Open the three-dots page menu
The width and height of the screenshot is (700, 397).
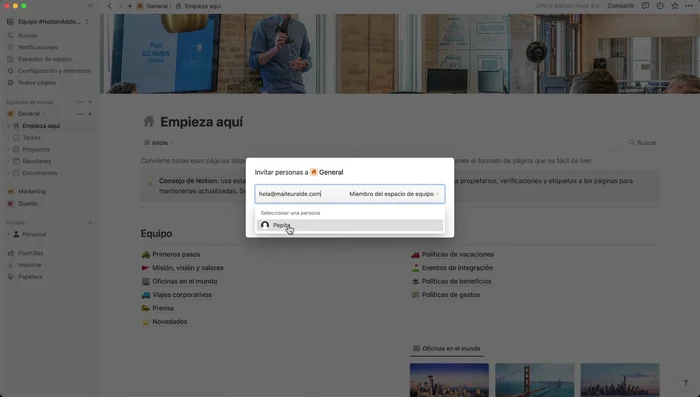tap(689, 6)
